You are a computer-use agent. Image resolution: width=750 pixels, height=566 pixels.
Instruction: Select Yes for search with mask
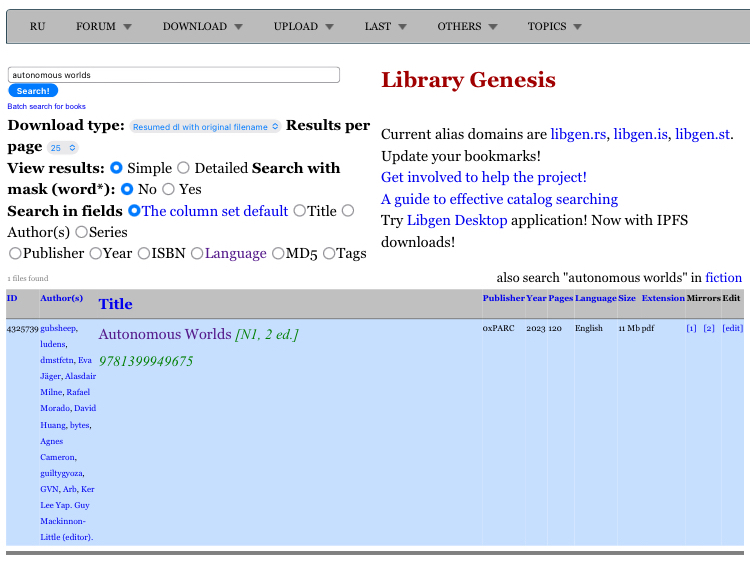[x=168, y=189]
